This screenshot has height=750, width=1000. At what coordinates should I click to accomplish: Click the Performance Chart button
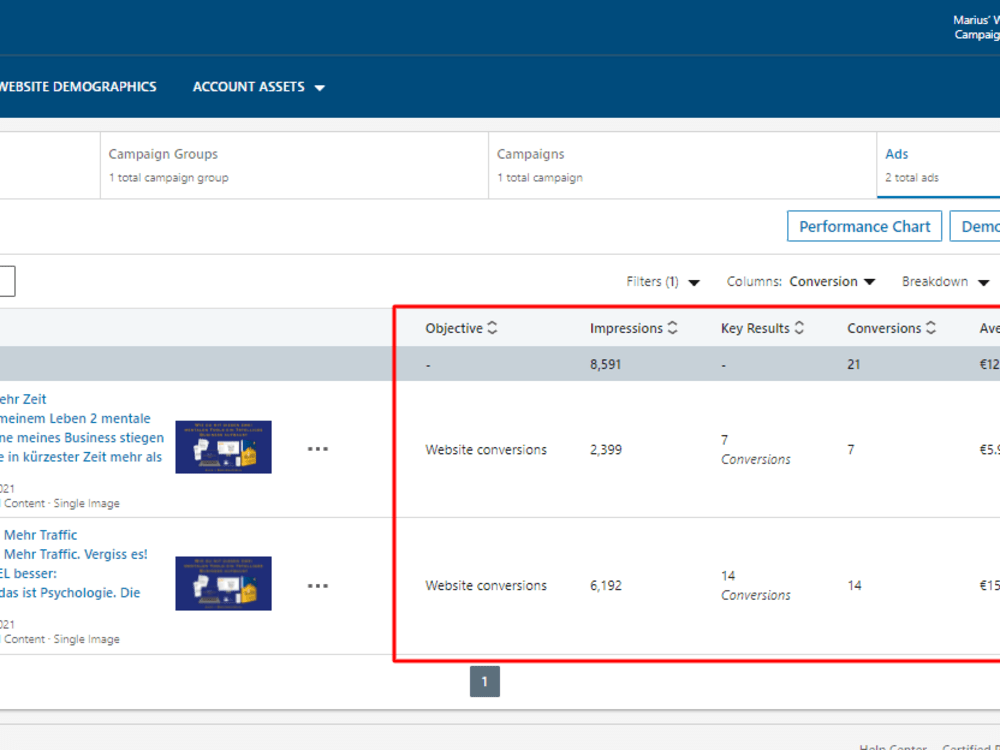pos(864,226)
